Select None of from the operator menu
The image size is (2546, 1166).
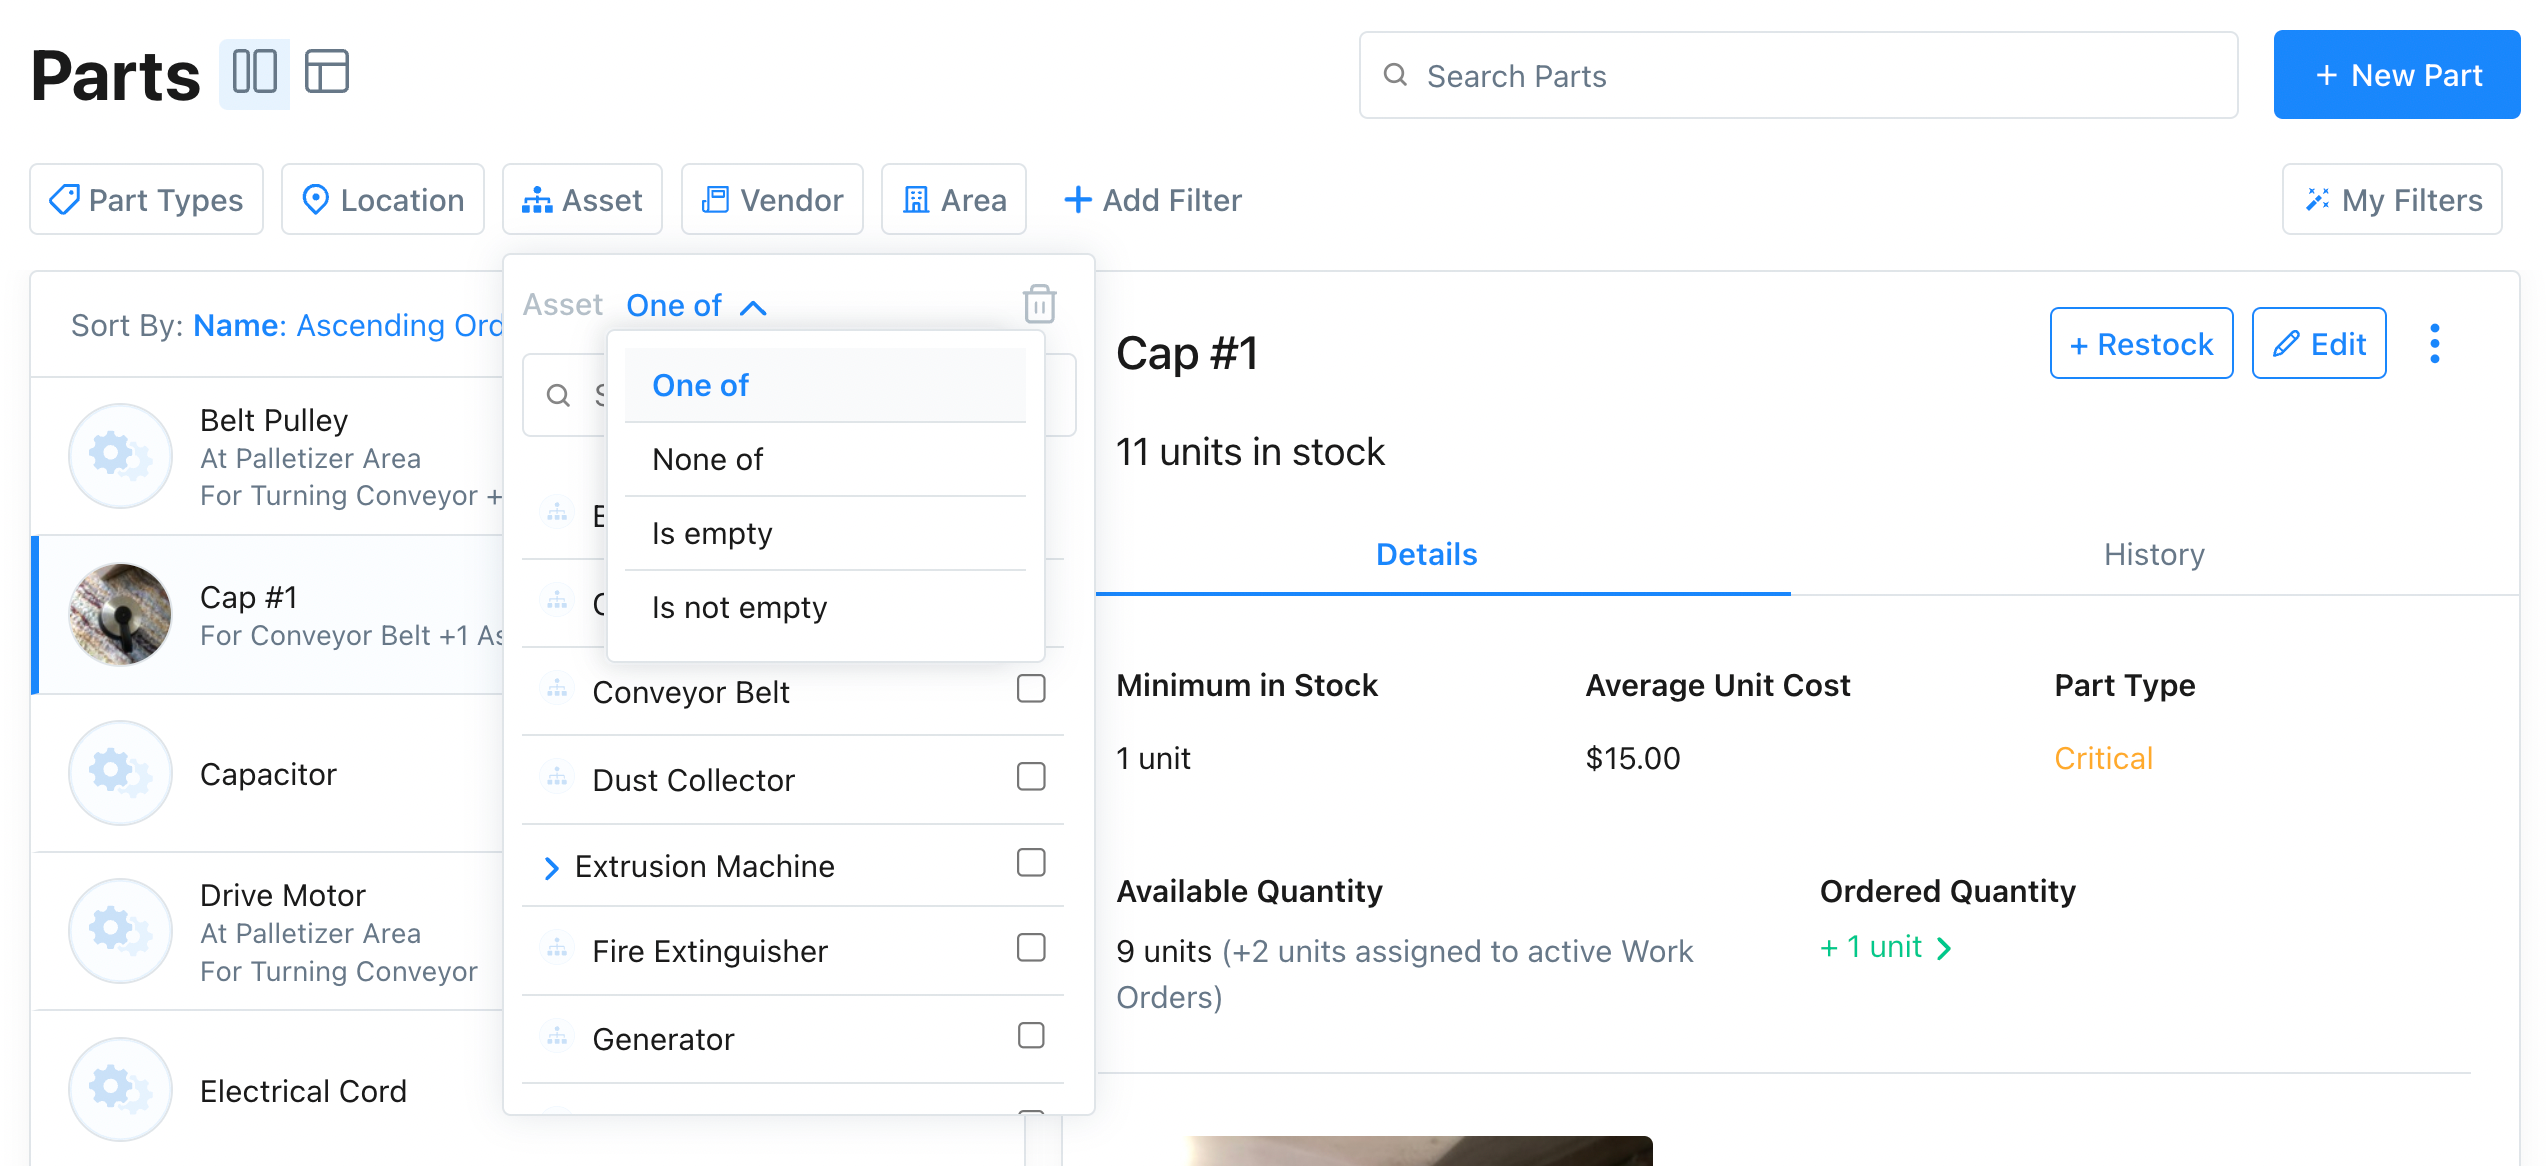click(707, 459)
